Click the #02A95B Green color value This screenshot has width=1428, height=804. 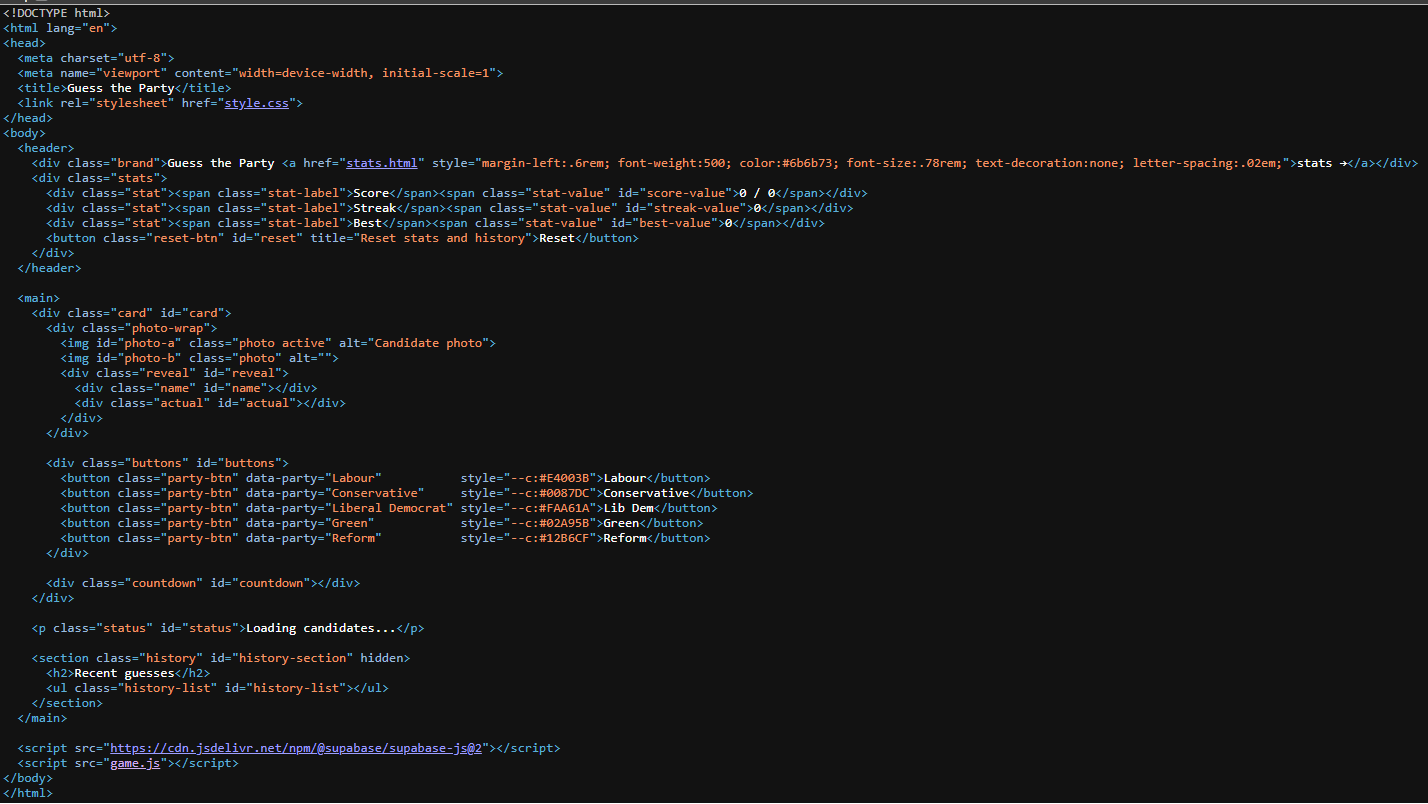565,523
